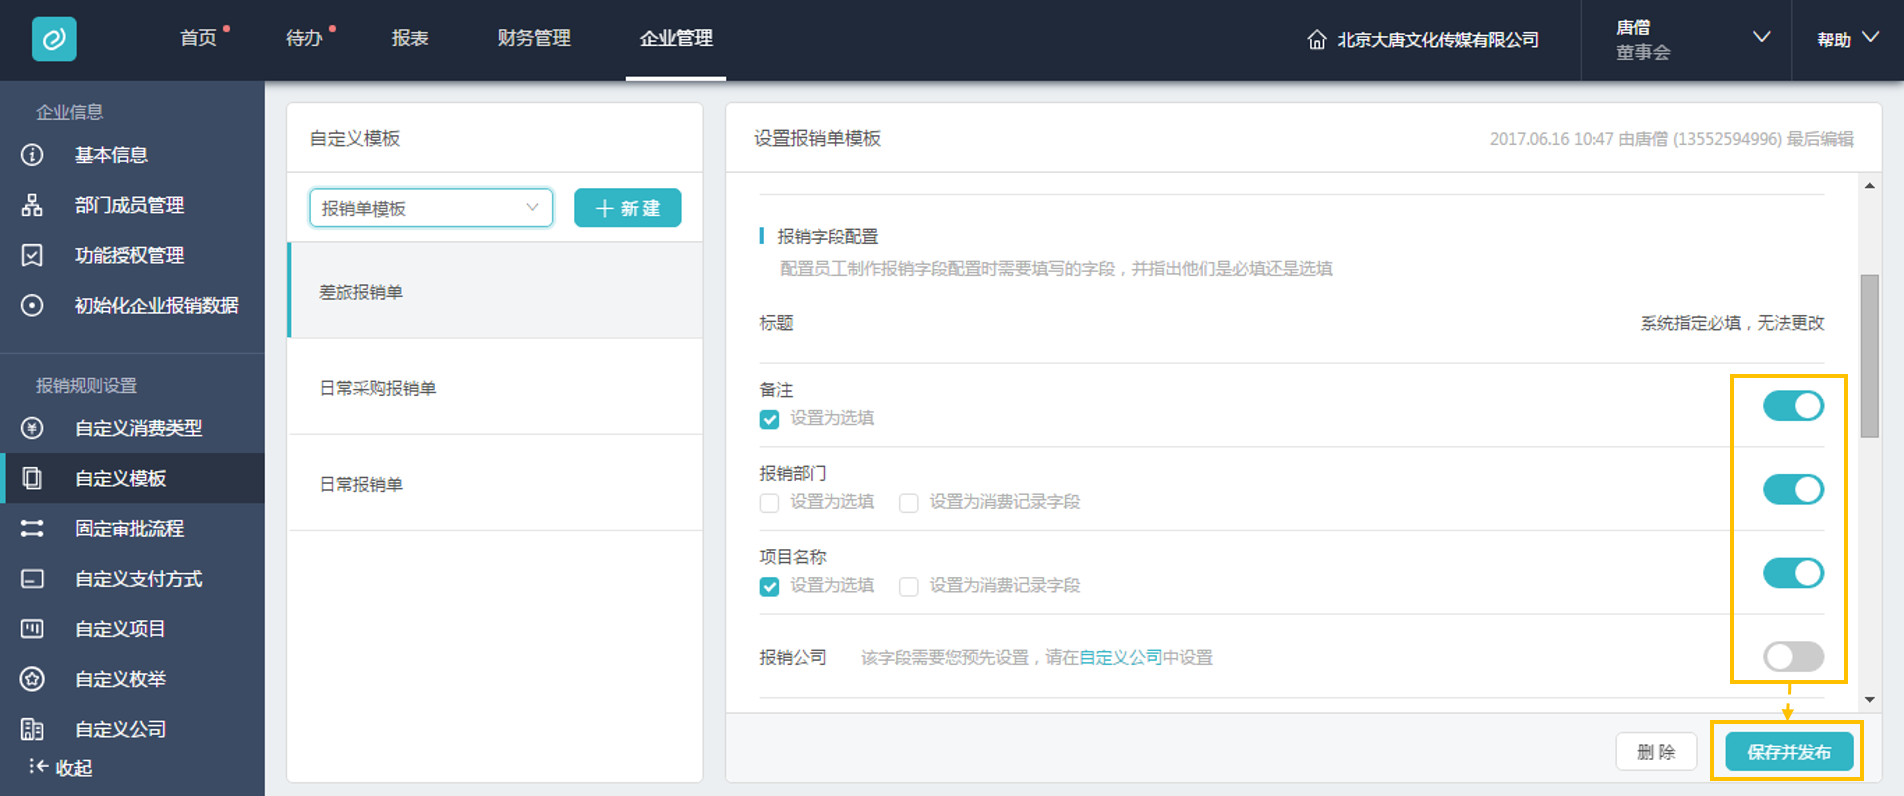This screenshot has width=1904, height=796.
Task: Open 功能授权管理 in the sidebar
Action: (132, 255)
